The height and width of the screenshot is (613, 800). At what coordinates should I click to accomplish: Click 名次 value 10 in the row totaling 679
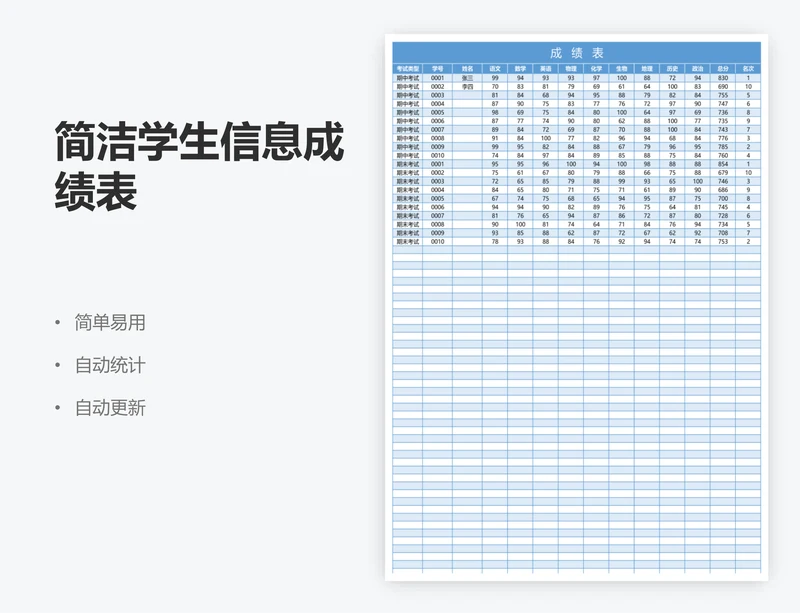pyautogui.click(x=748, y=173)
